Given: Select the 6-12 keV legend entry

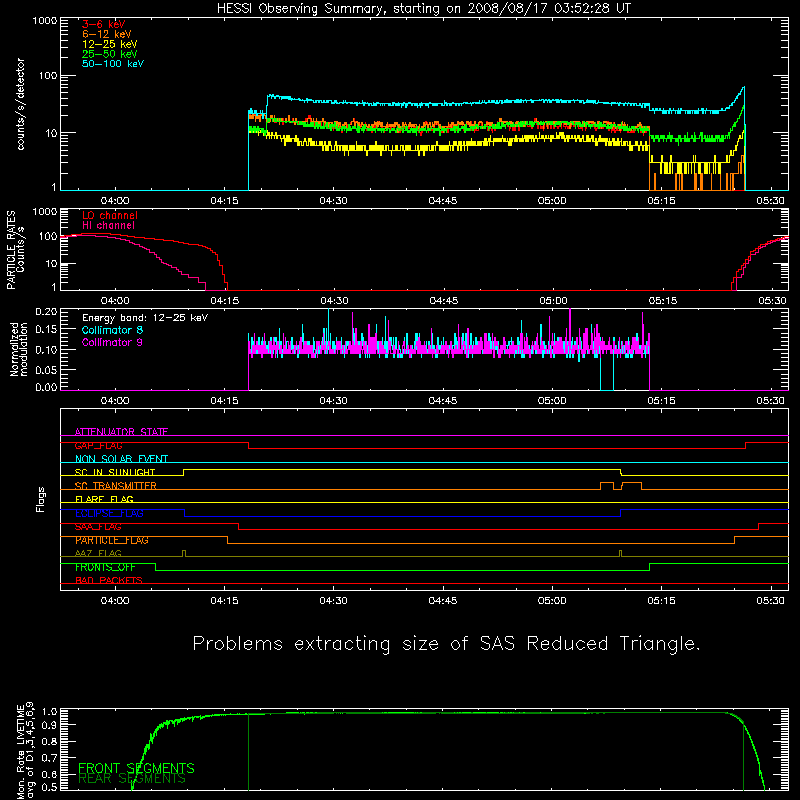Looking at the screenshot, I should click(x=107, y=34).
